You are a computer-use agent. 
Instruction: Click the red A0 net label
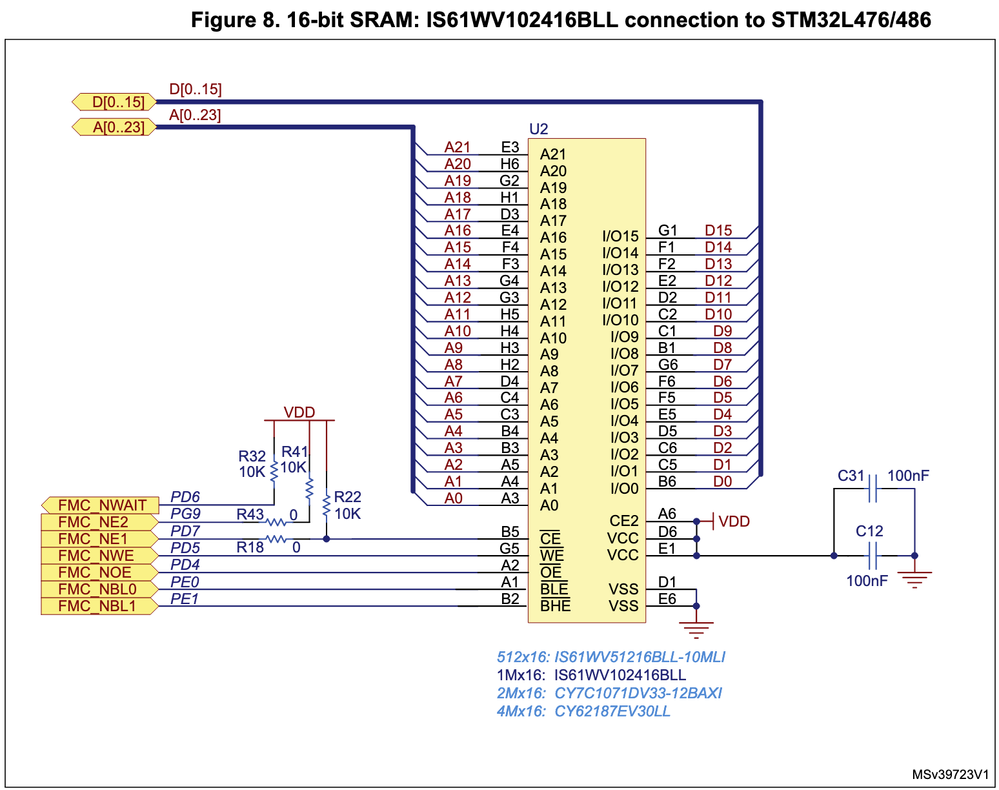pyautogui.click(x=453, y=498)
